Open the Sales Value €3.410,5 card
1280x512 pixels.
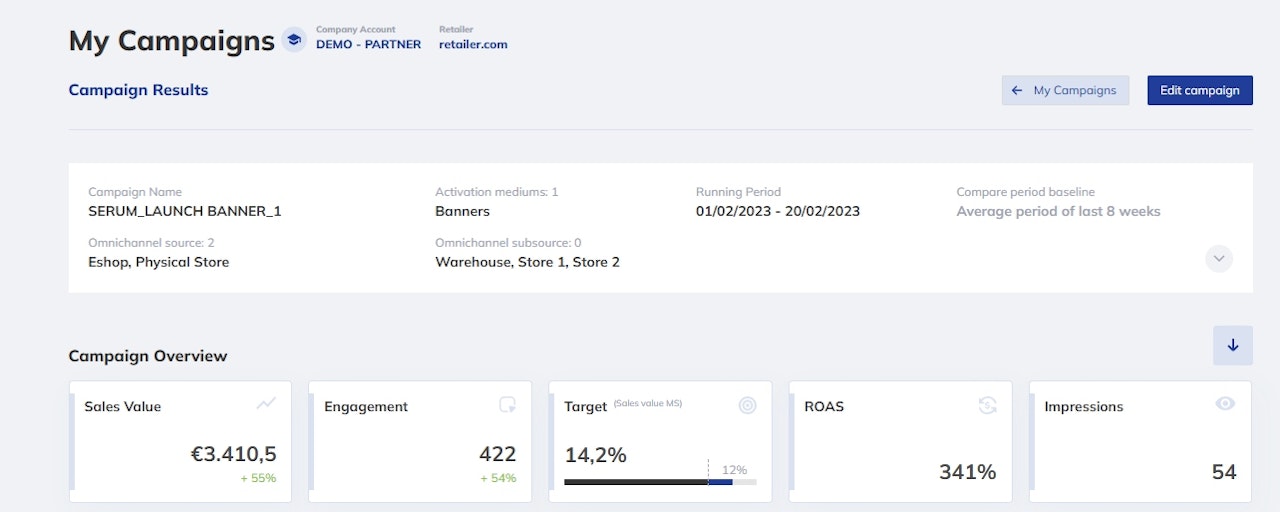click(x=180, y=441)
